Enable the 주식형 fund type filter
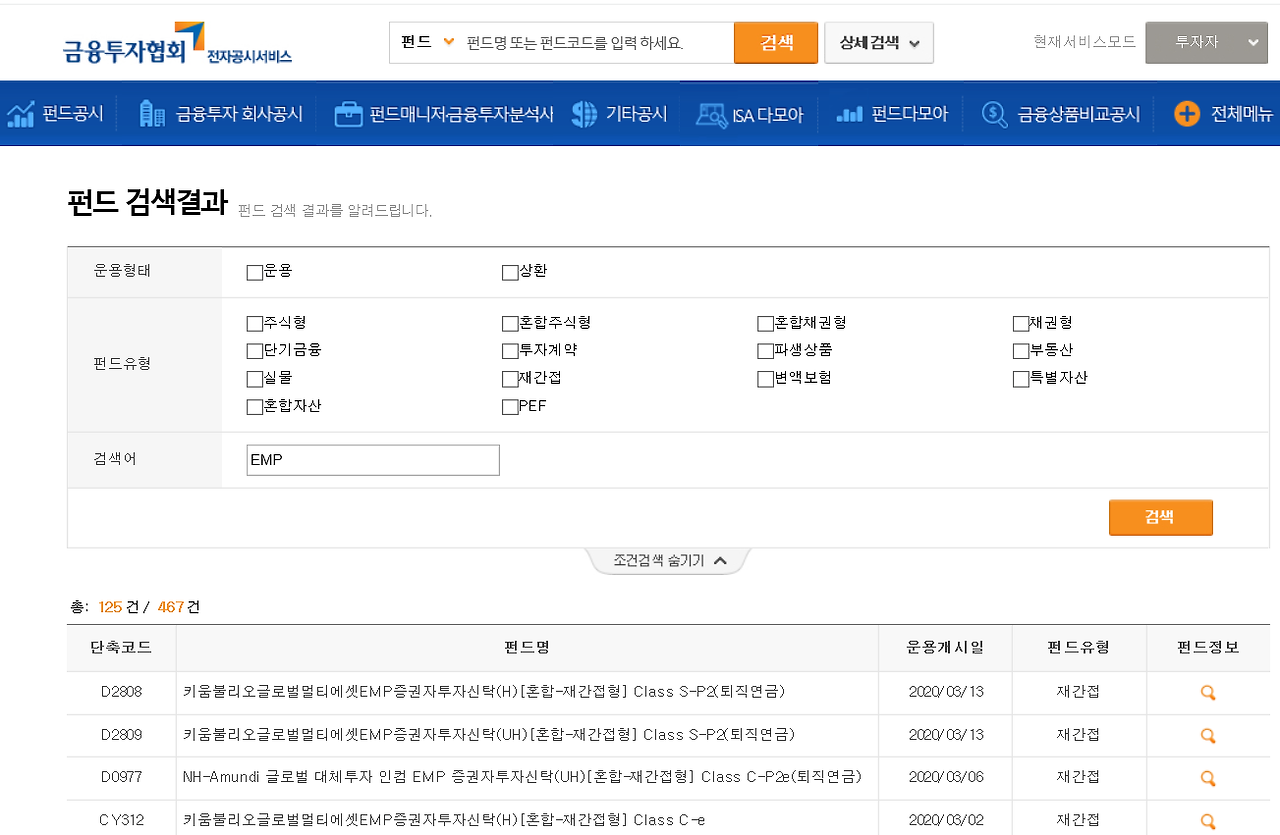The width and height of the screenshot is (1280, 835). pos(254,323)
